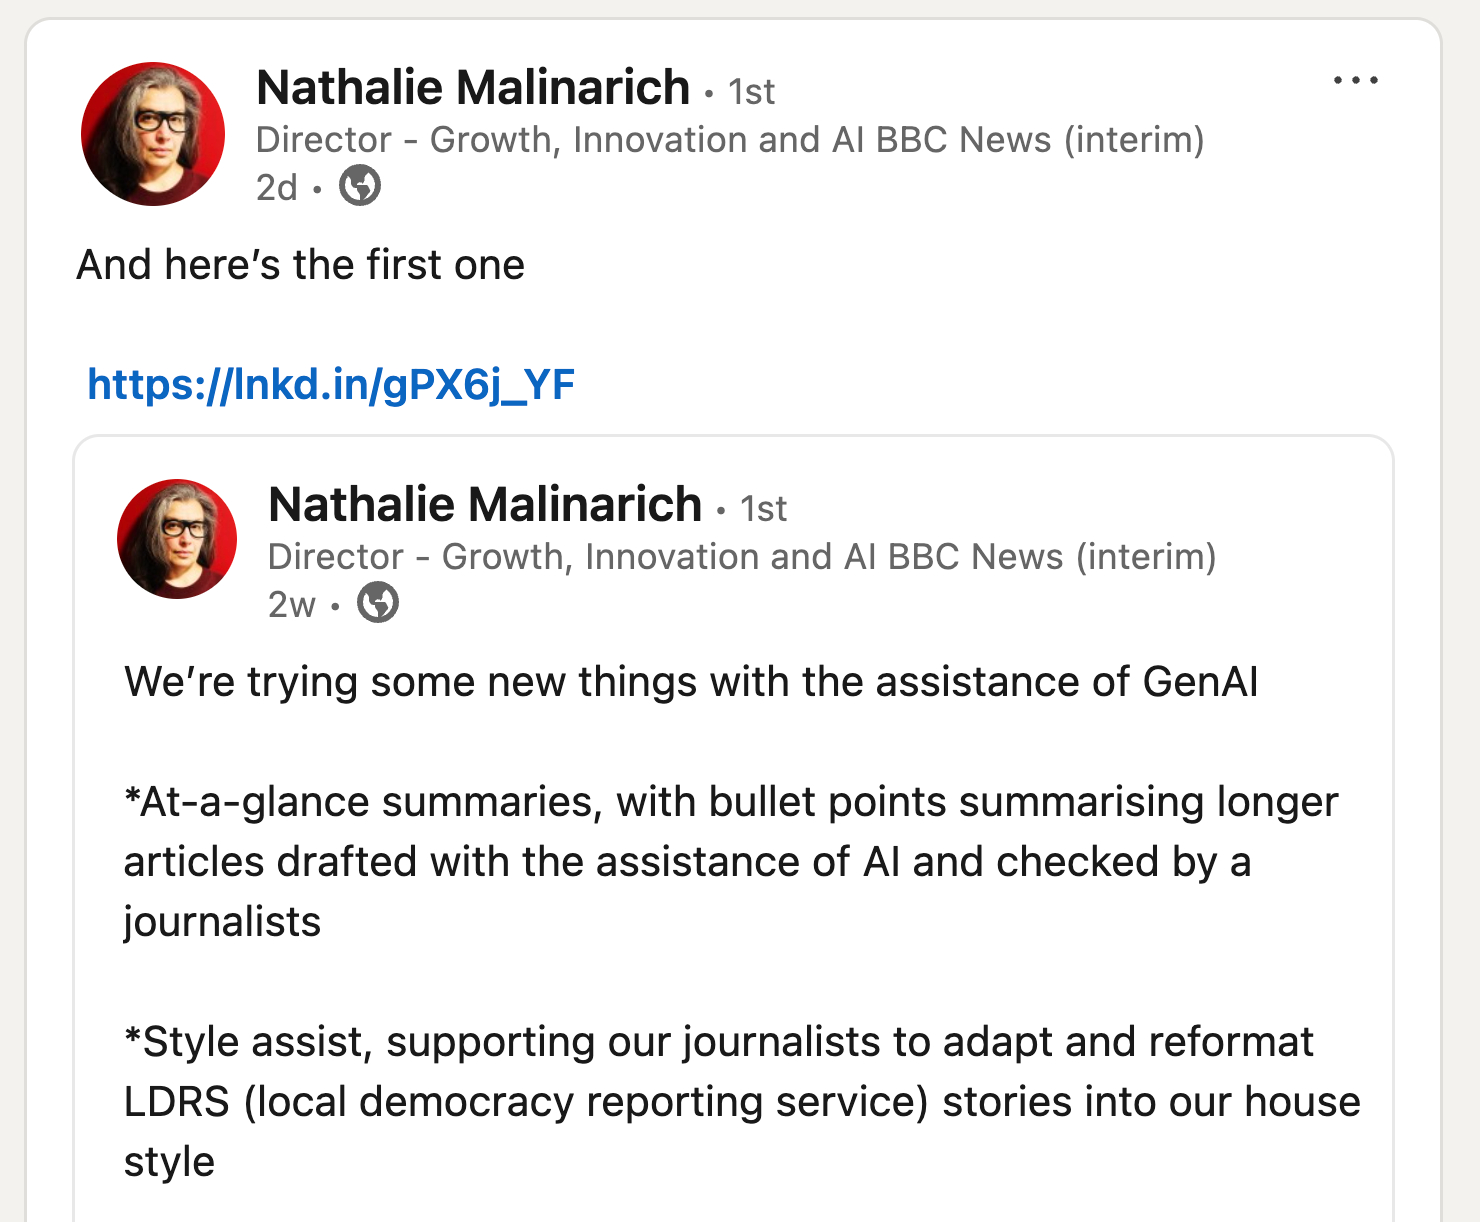Image resolution: width=1480 pixels, height=1222 pixels.
Task: Open the profile photo in the reshared post
Action: pos(177,539)
